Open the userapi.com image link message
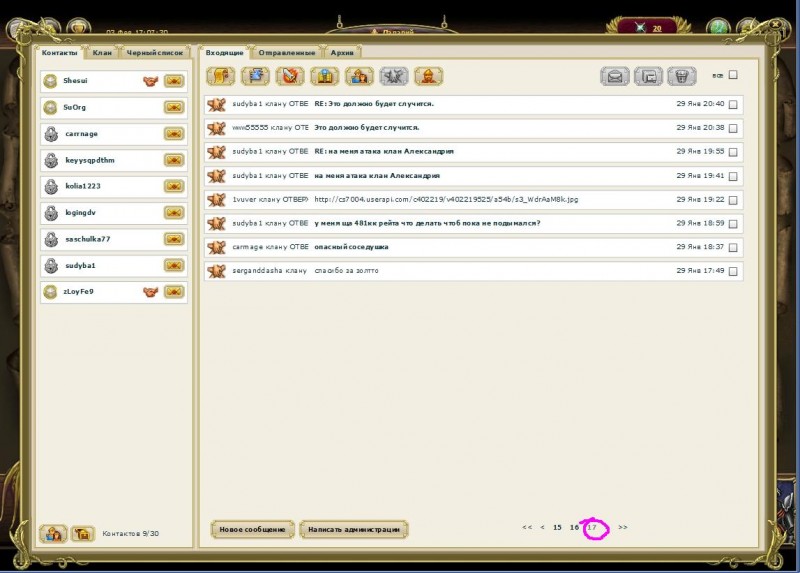The image size is (800, 573). 446,199
